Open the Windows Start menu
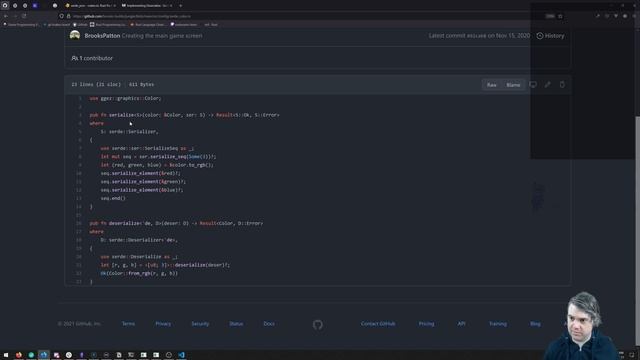640x360 pixels. pos(6,355)
